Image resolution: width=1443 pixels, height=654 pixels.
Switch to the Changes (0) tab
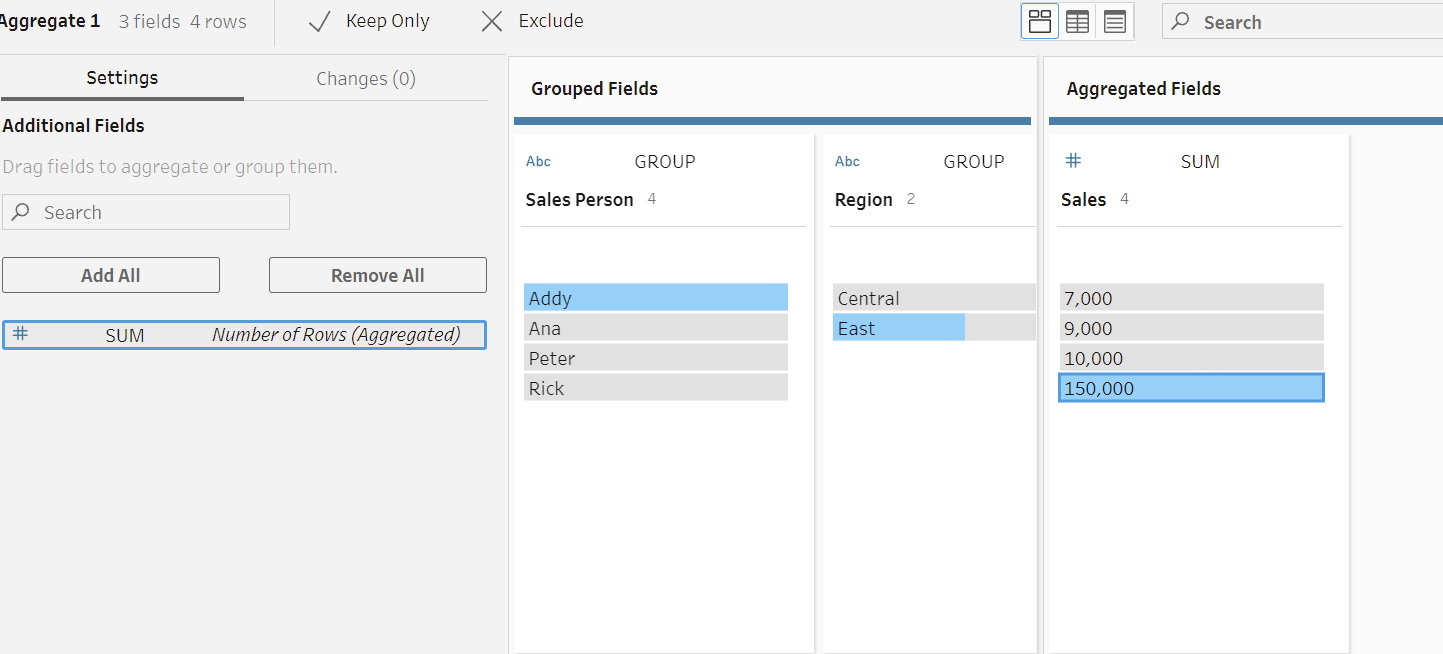pos(366,79)
